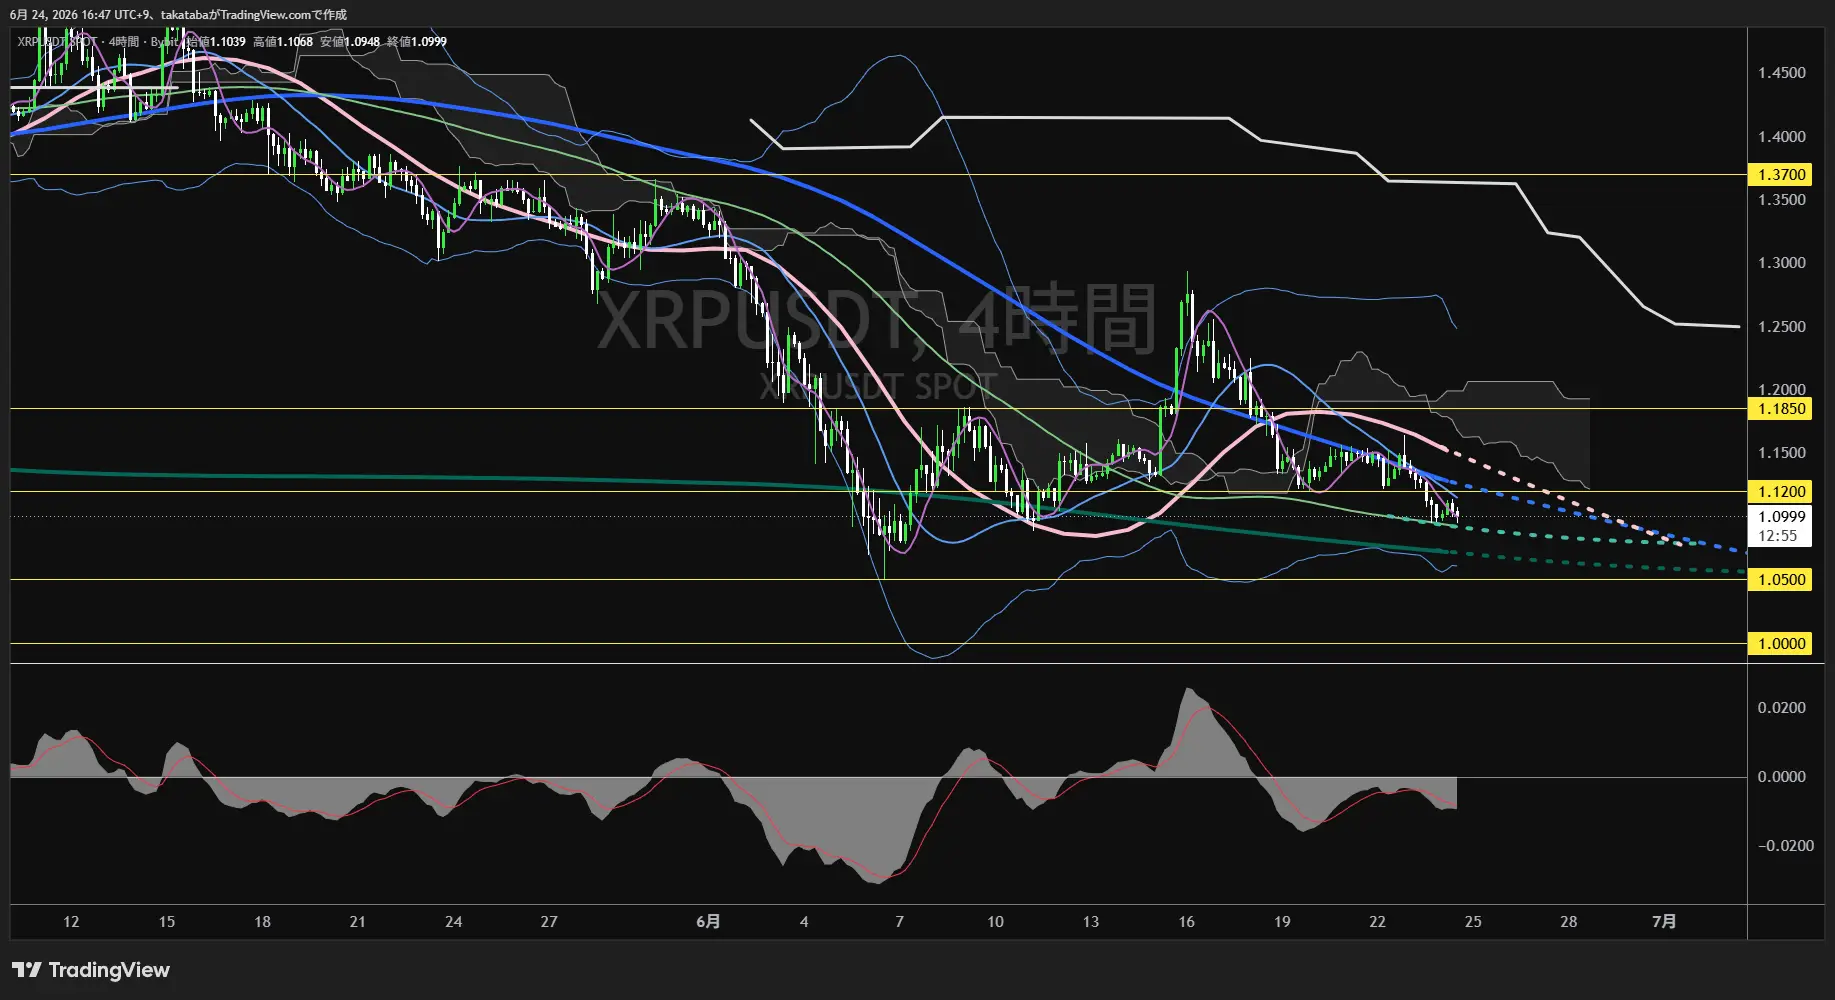Screen dimensions: 1835x1000
Task: Click date 16 on the time axis
Action: (1186, 922)
